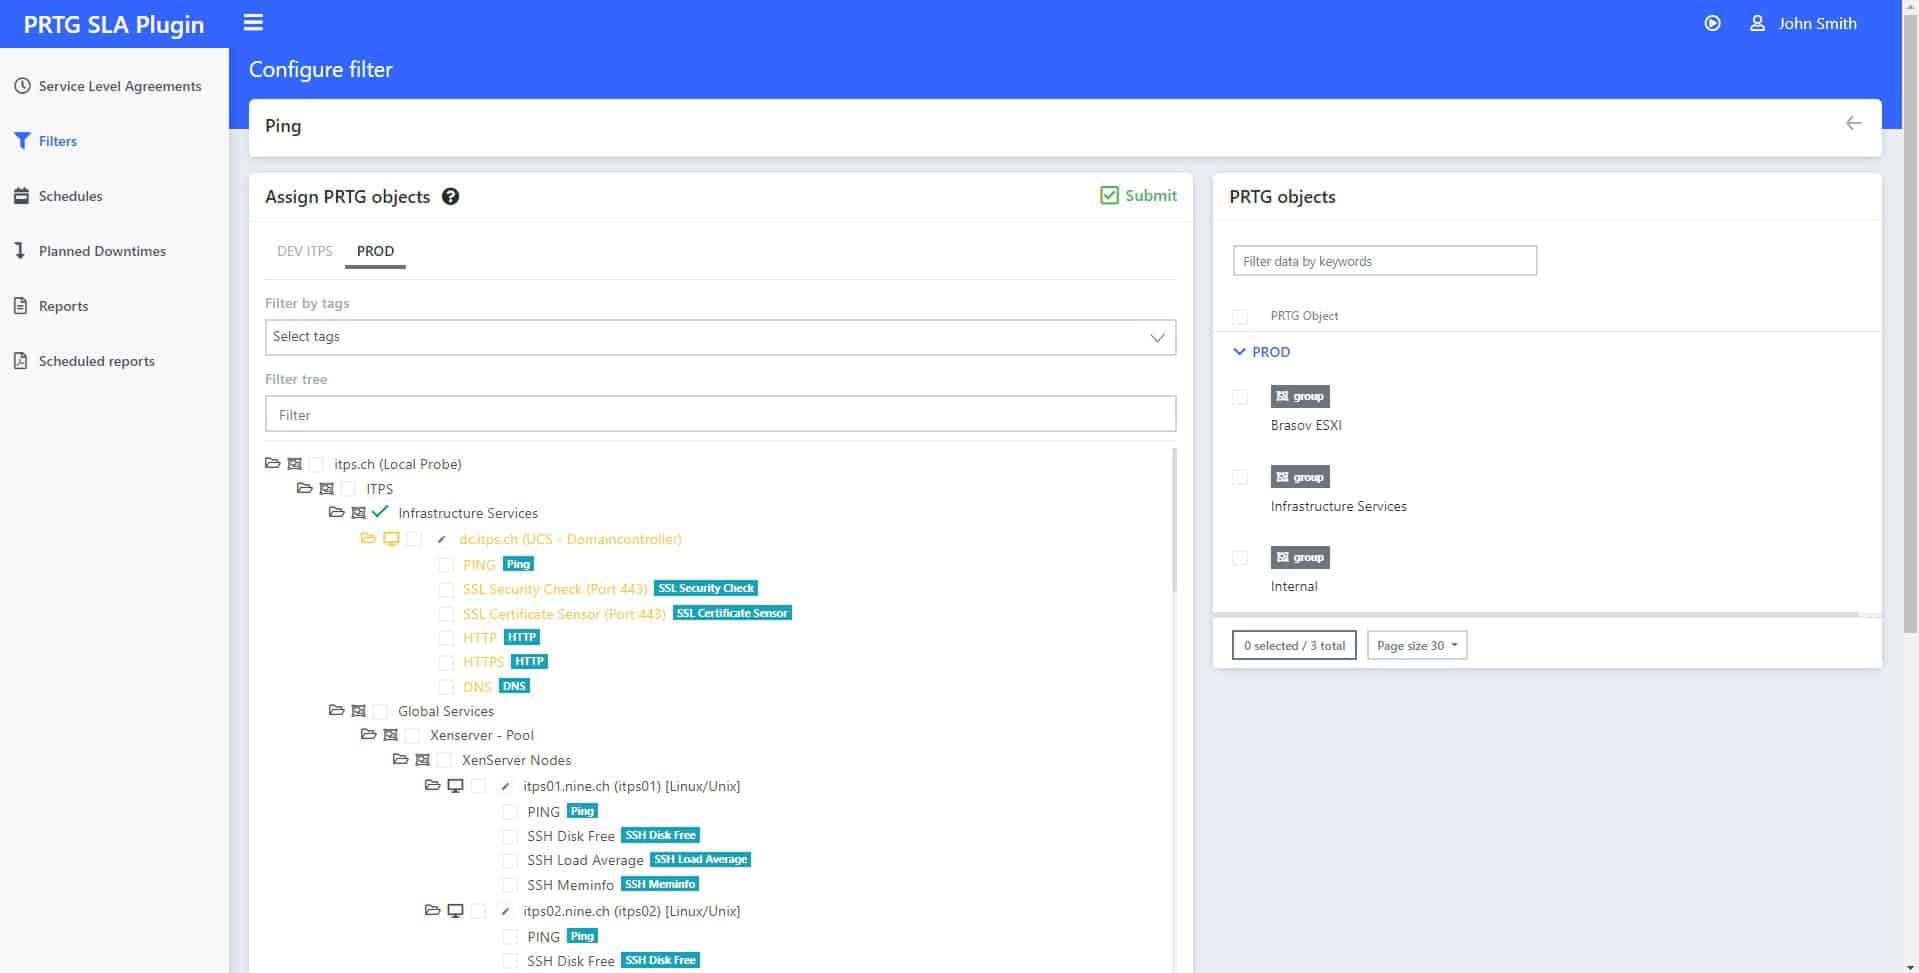Click the pencil icon beside dc.itps.ch
Viewport: 1919px width, 973px height.
point(441,539)
